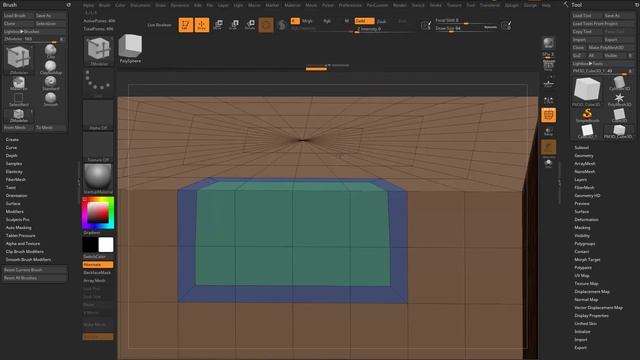Image resolution: width=640 pixels, height=360 pixels.
Task: Toggle BackfaceMask option
Action: tap(98, 273)
